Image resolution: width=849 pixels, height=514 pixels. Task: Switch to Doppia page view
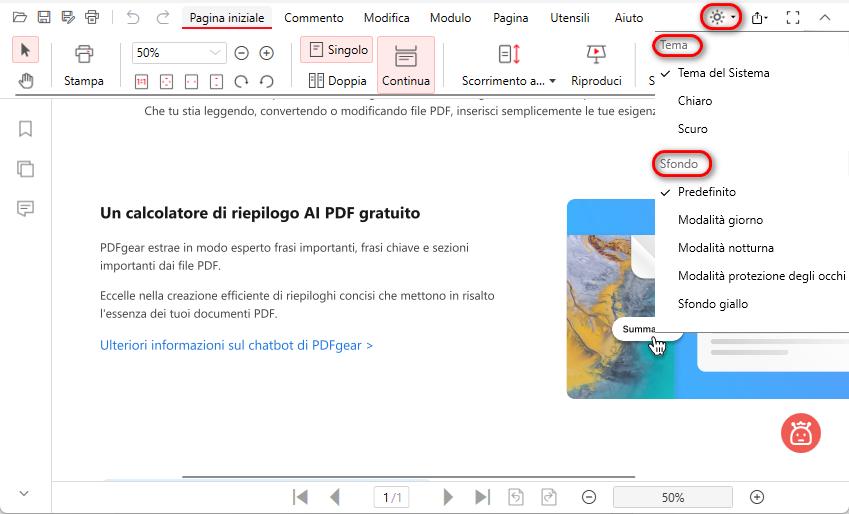point(337,81)
